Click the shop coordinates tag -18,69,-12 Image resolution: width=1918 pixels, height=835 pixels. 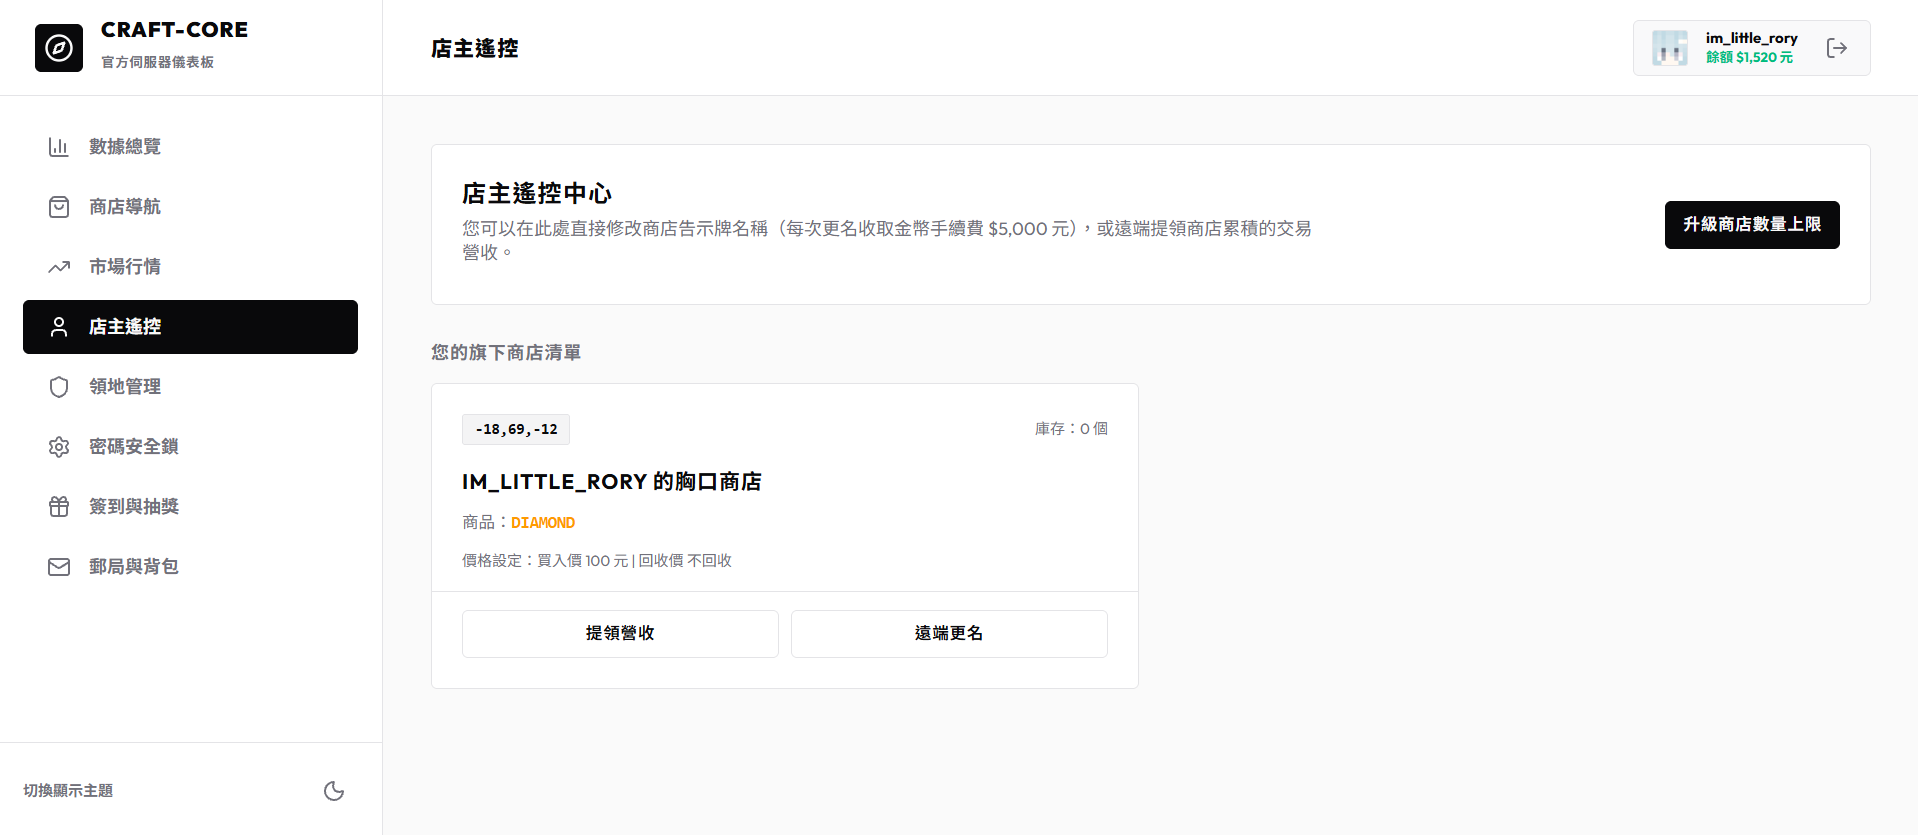point(516,429)
